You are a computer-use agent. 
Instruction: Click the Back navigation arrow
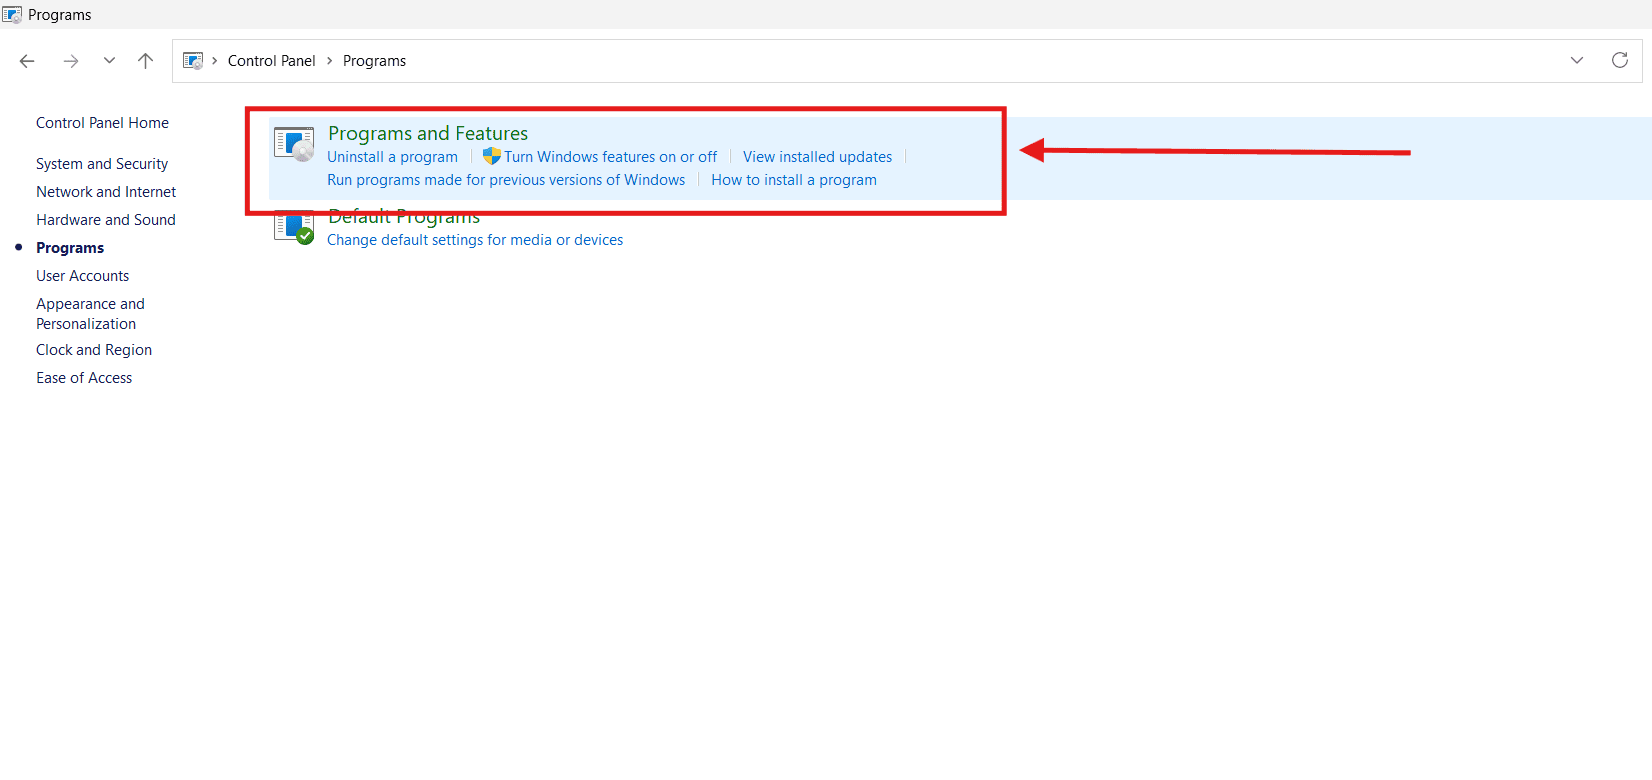coord(27,61)
